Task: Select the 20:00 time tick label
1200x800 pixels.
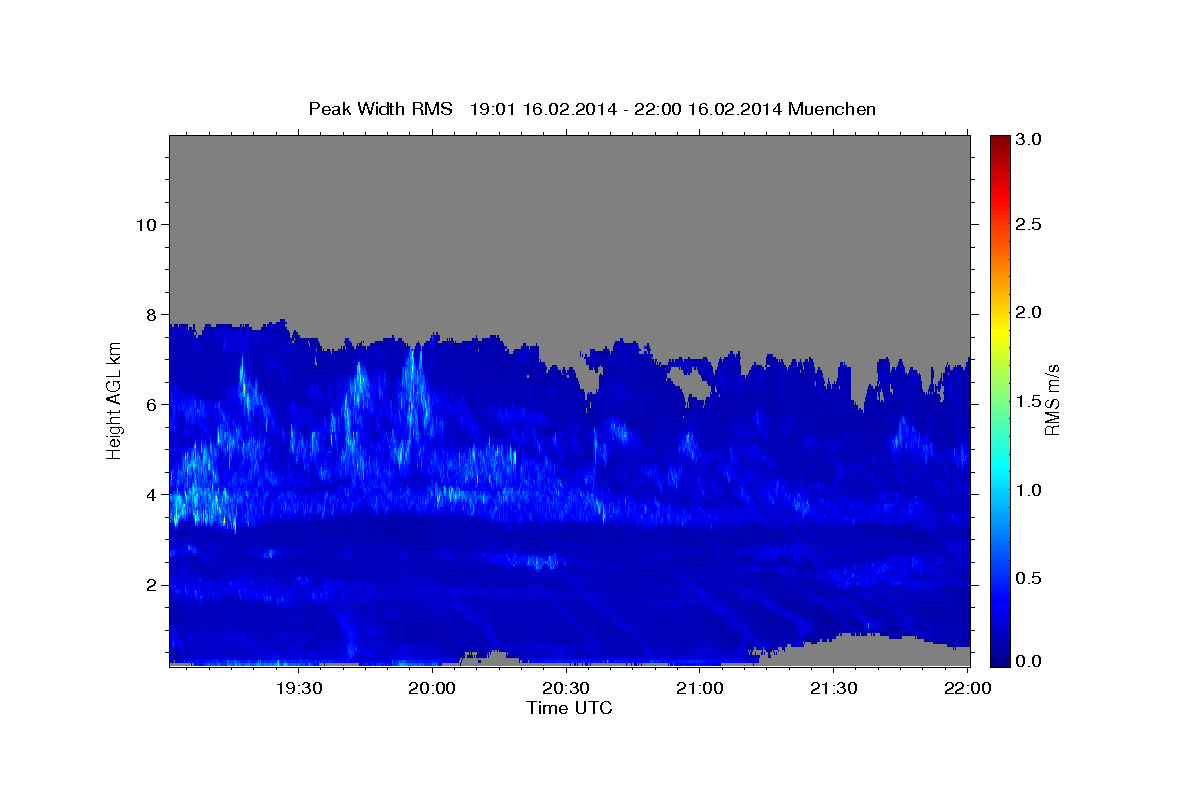Action: [432, 689]
